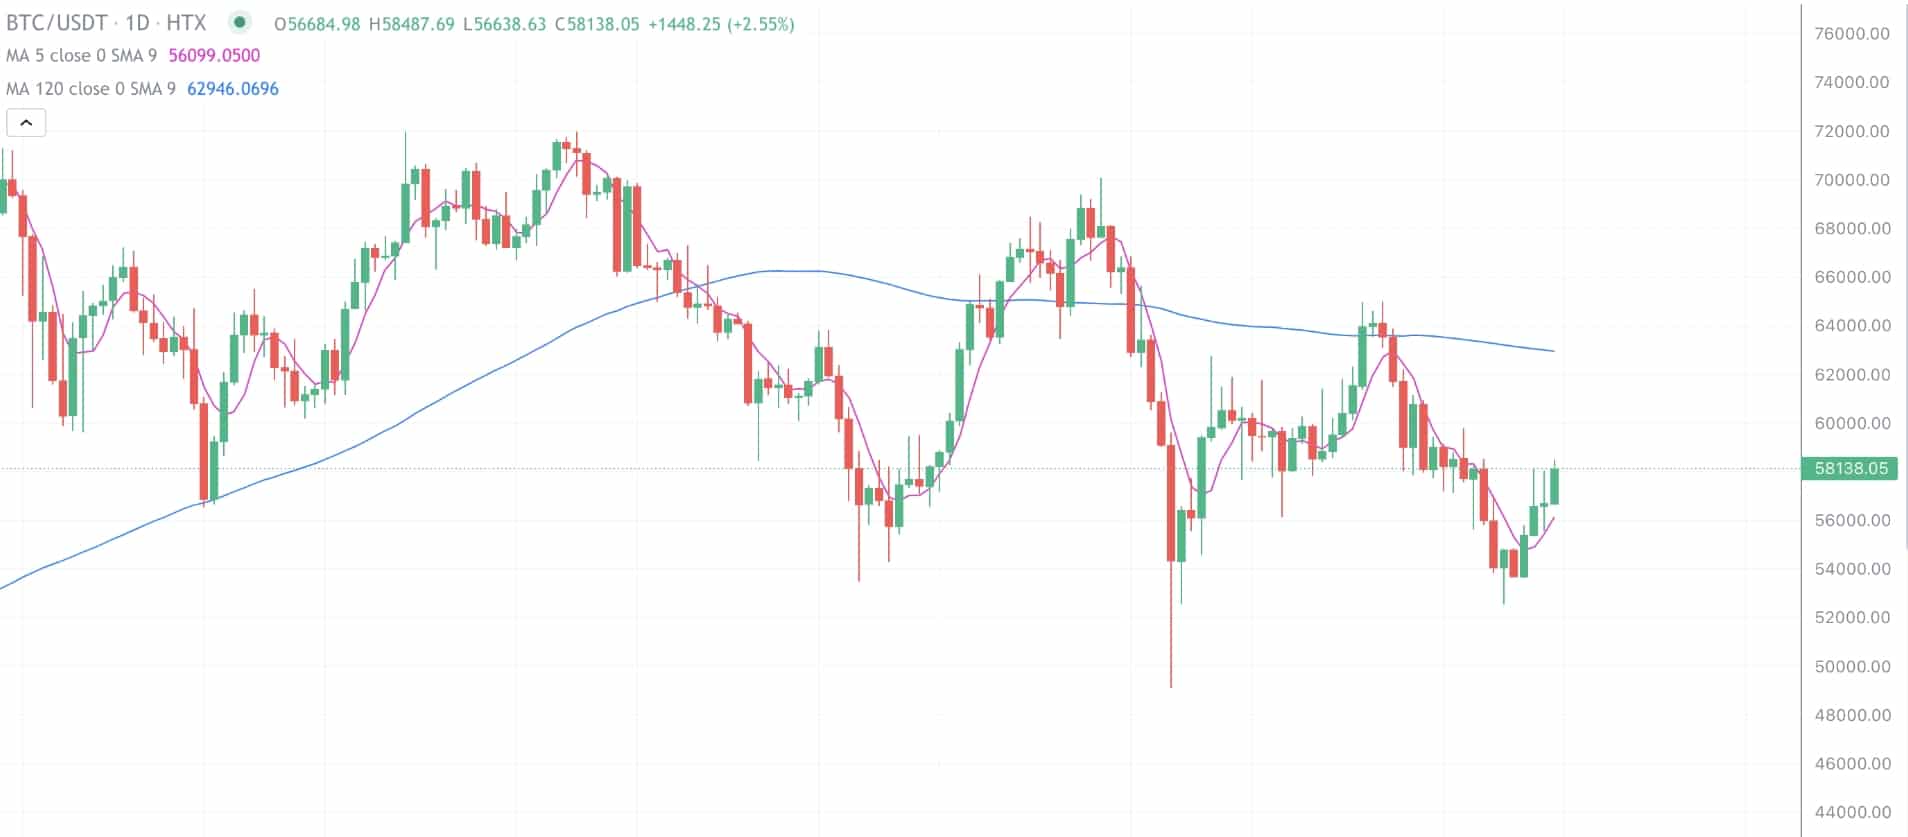Click the close value C58138.05
The width and height of the screenshot is (1908, 837).
click(x=597, y=24)
